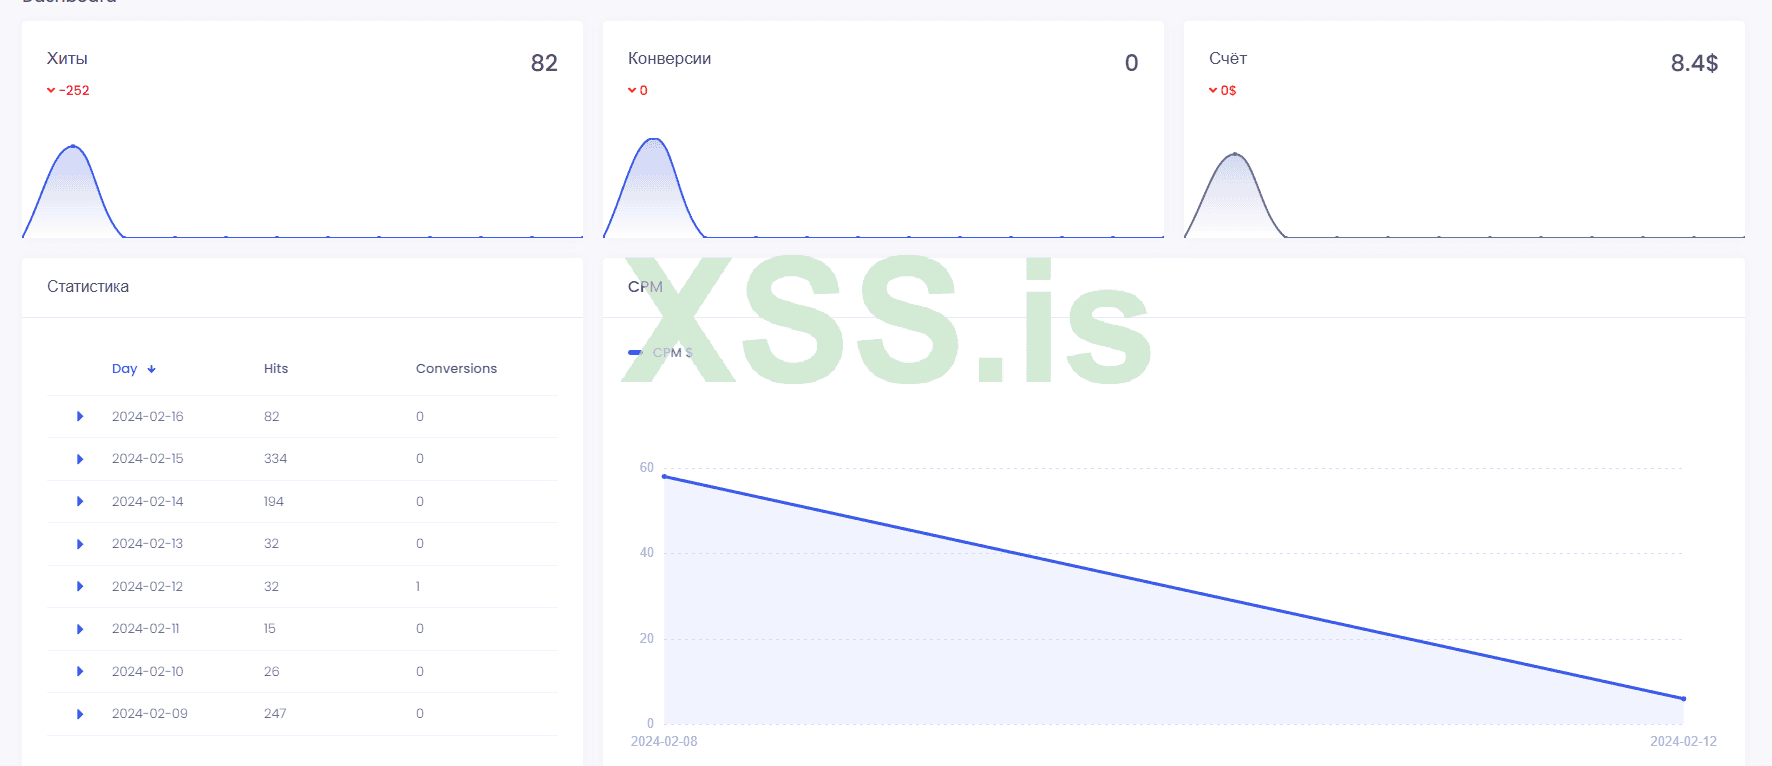Click the Статистика panel heading

click(x=88, y=287)
